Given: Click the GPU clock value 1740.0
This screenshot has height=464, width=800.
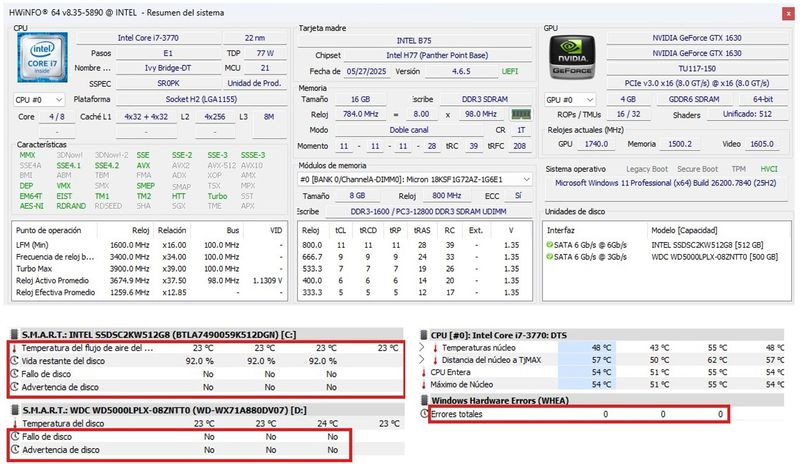Looking at the screenshot, I should (596, 144).
